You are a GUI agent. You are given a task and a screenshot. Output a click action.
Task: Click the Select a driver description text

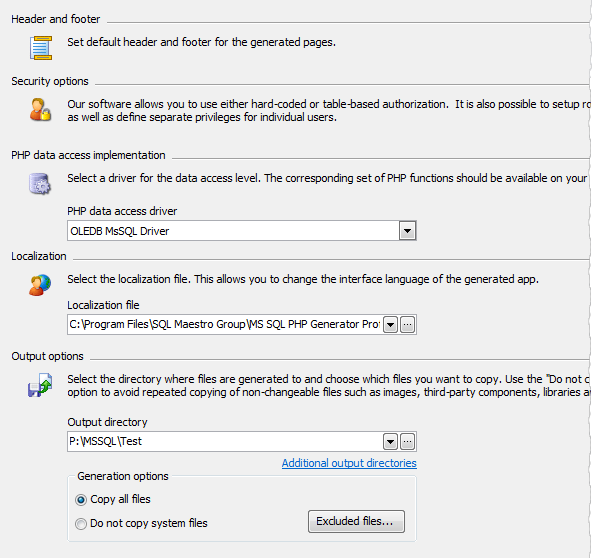(327, 178)
